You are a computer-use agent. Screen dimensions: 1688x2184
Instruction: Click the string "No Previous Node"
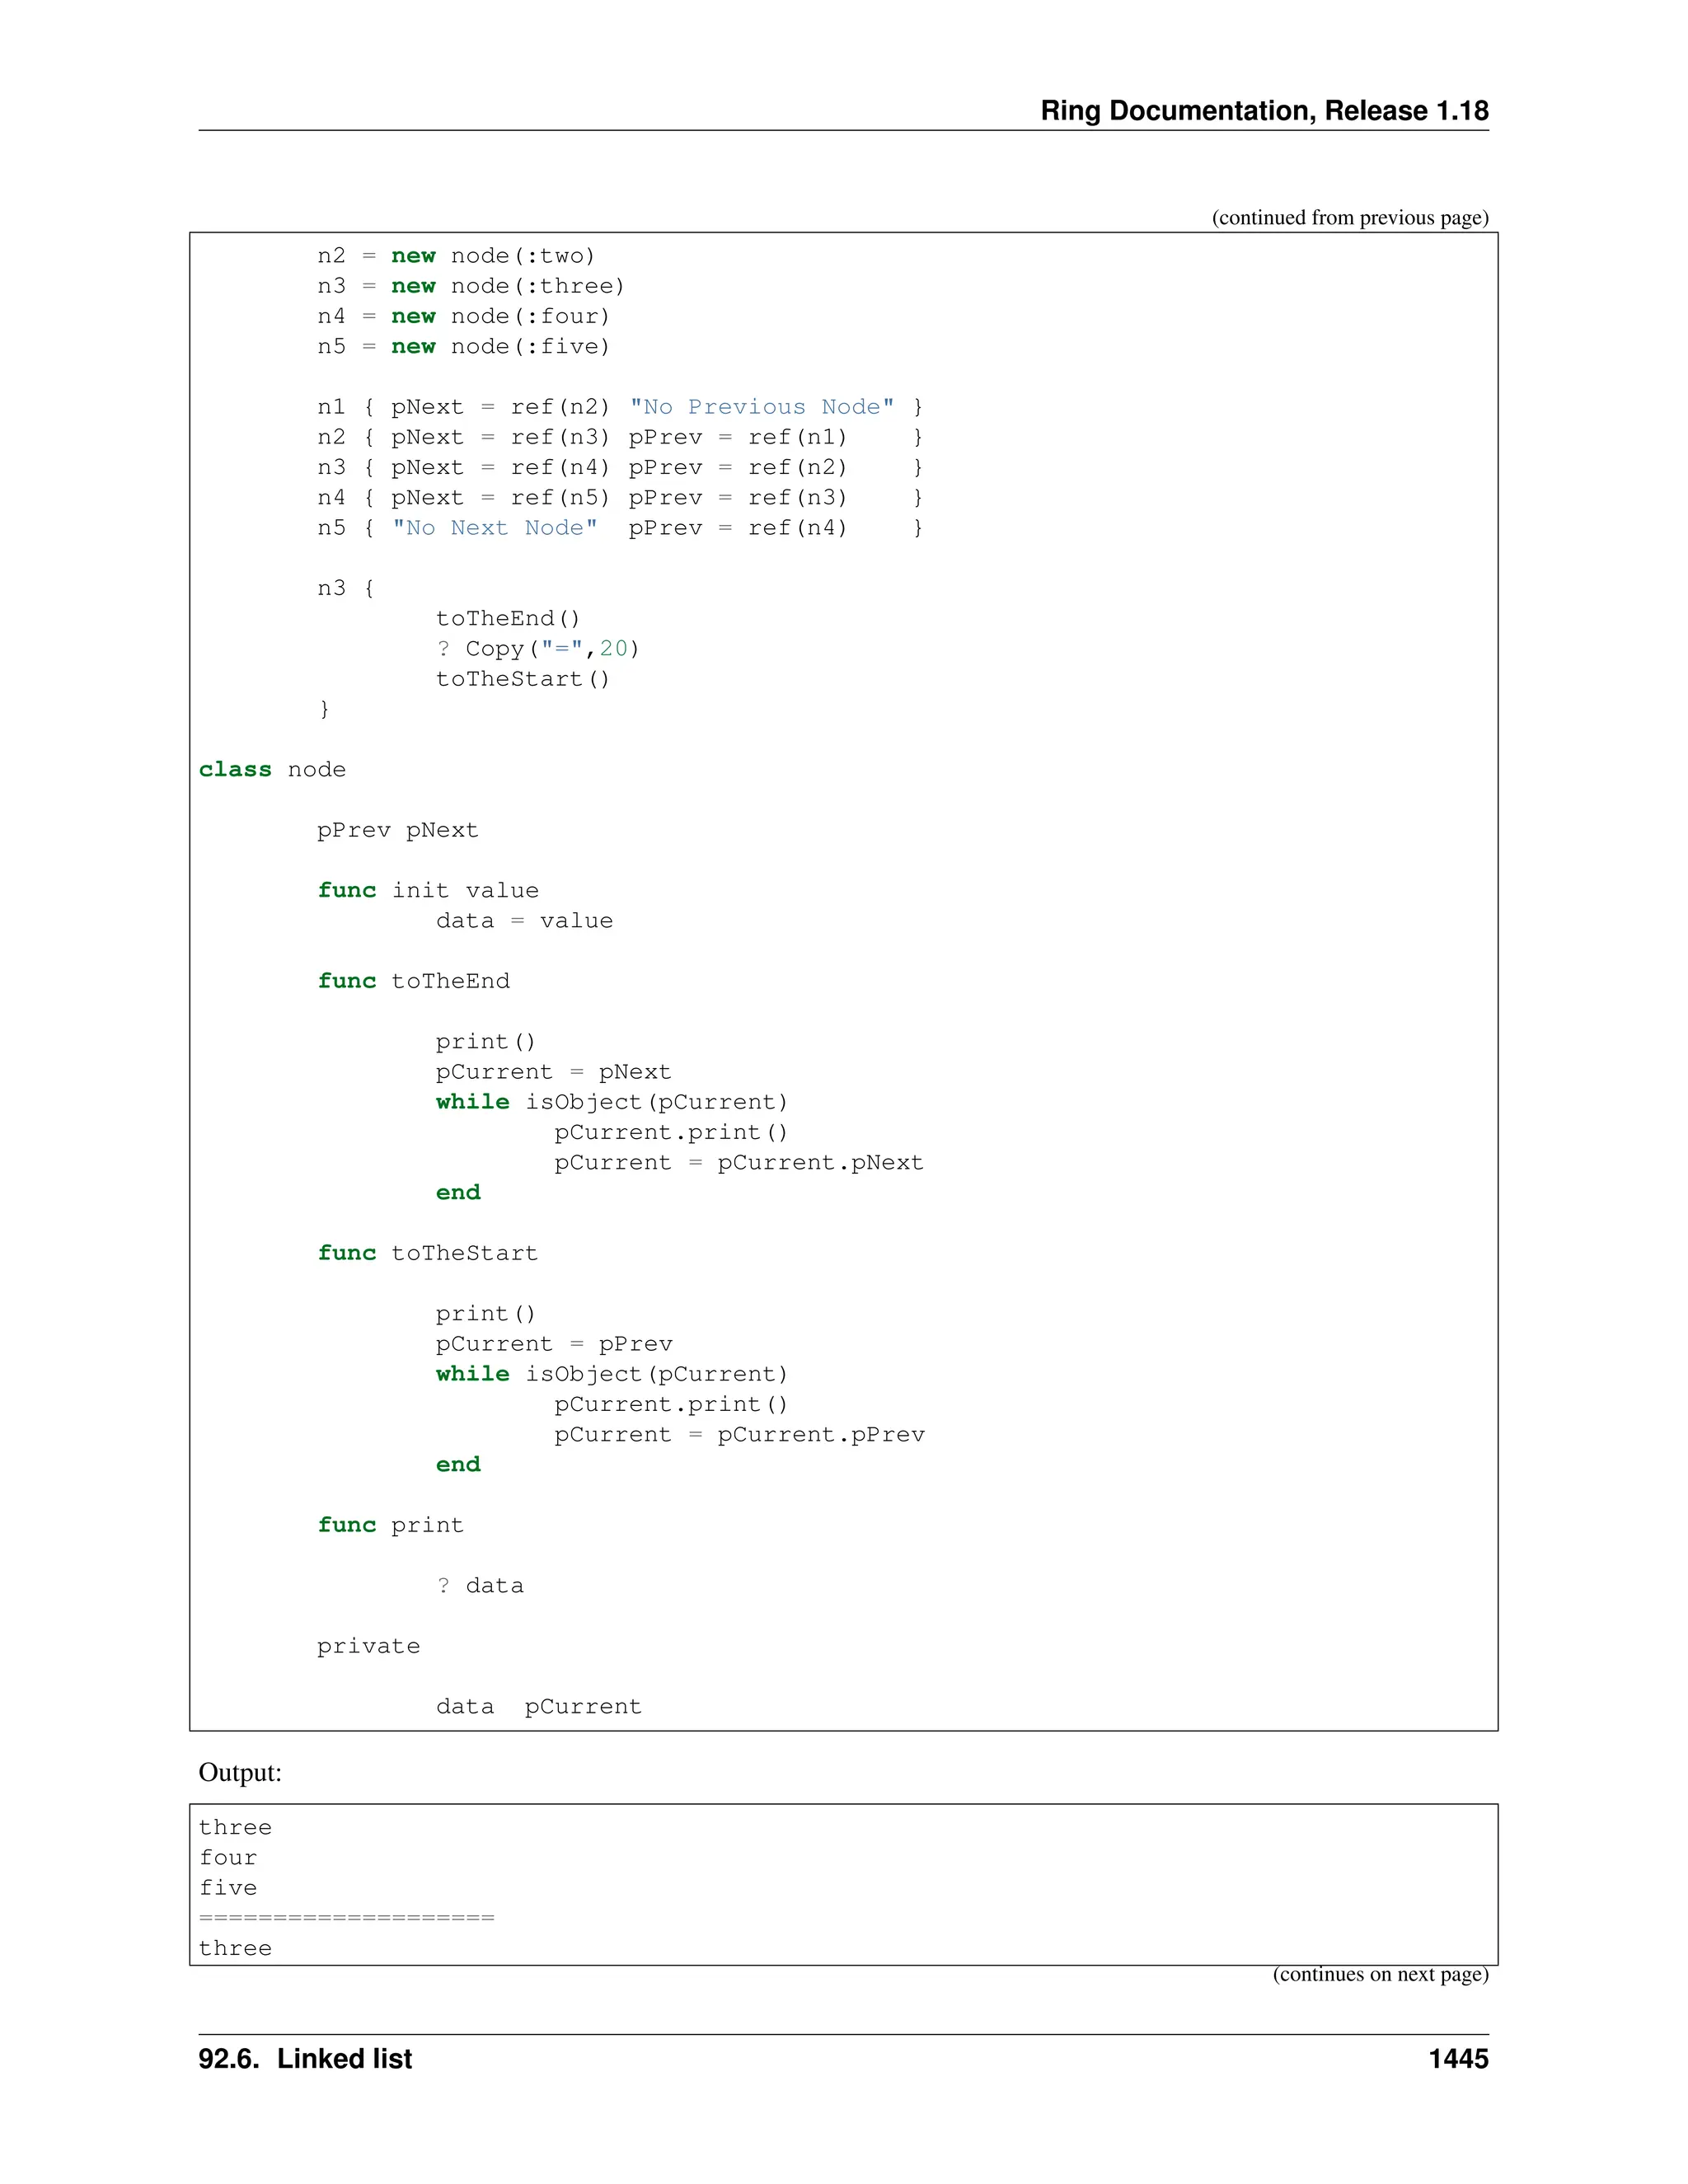[762, 407]
